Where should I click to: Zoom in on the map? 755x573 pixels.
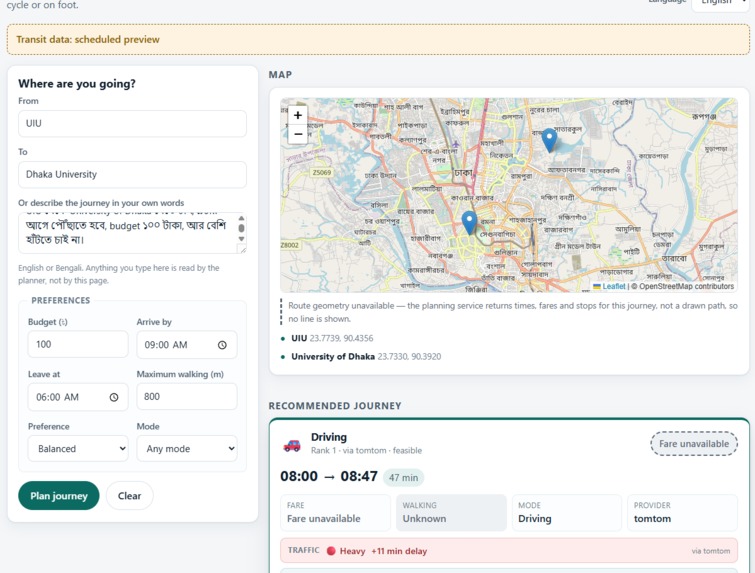[298, 115]
